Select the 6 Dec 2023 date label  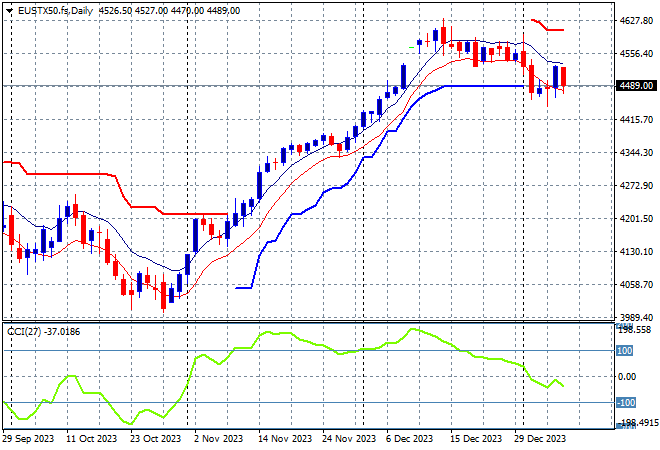click(409, 439)
